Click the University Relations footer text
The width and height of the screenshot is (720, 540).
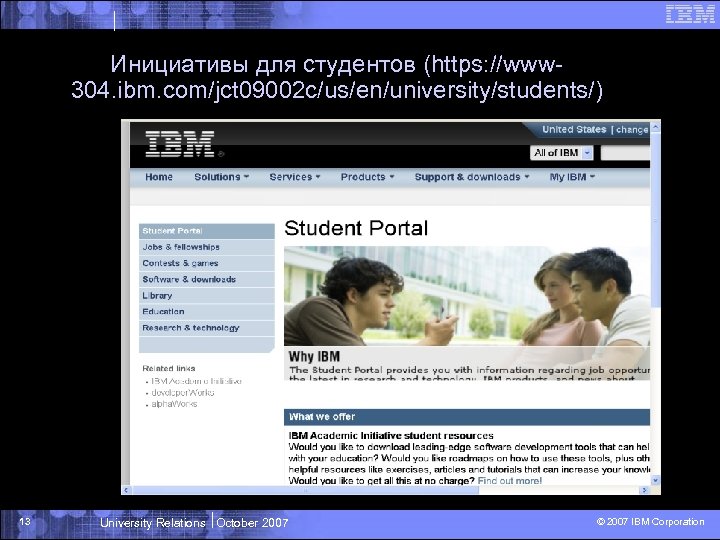152,523
